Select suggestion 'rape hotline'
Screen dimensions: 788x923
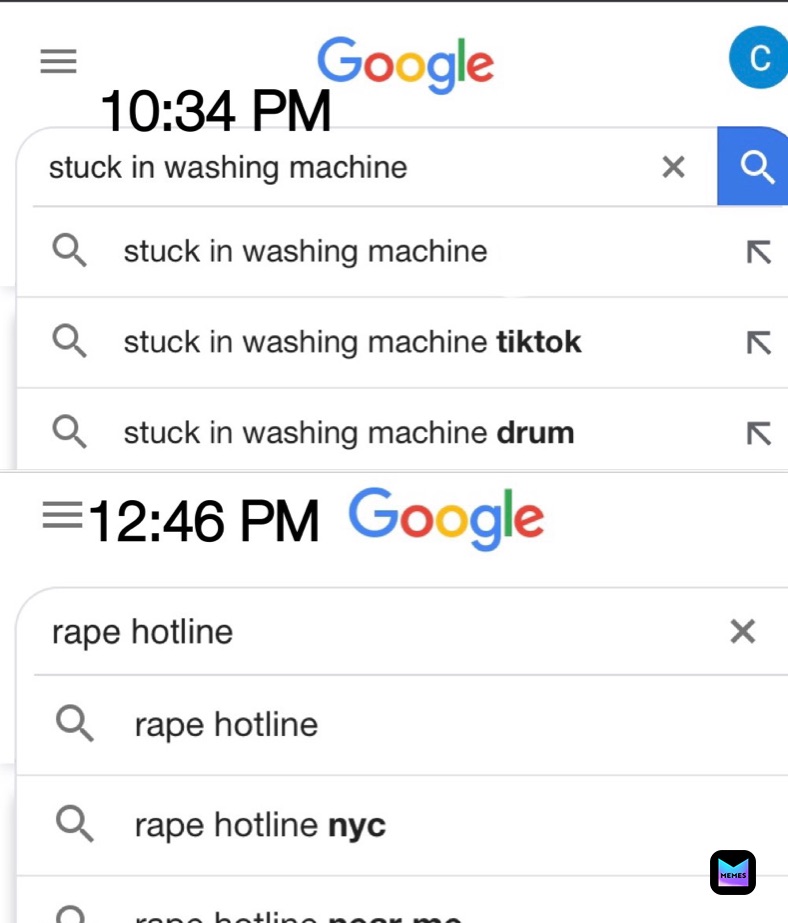click(402, 725)
